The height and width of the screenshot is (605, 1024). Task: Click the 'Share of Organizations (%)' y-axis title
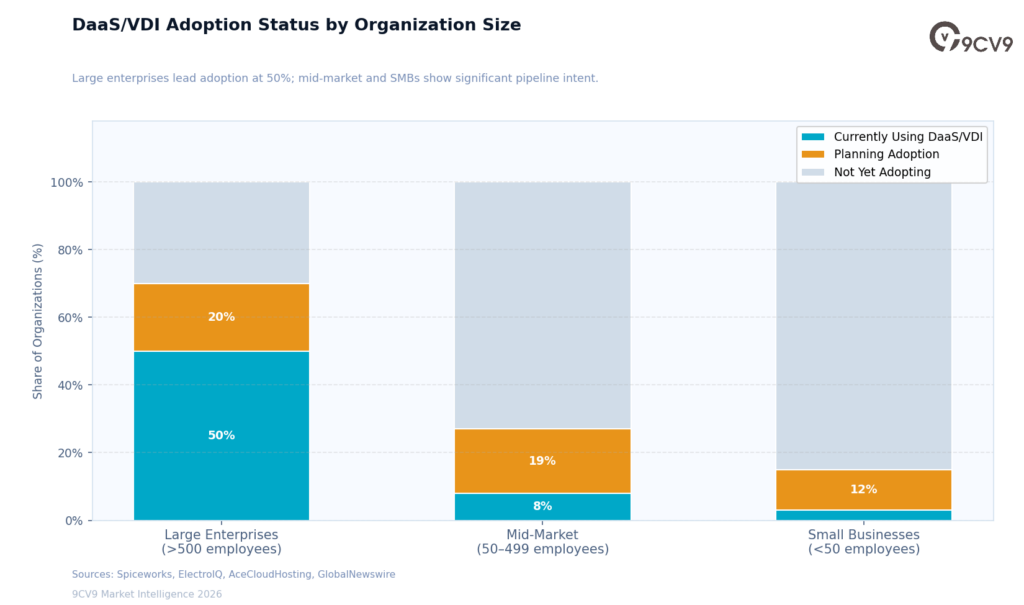click(38, 321)
